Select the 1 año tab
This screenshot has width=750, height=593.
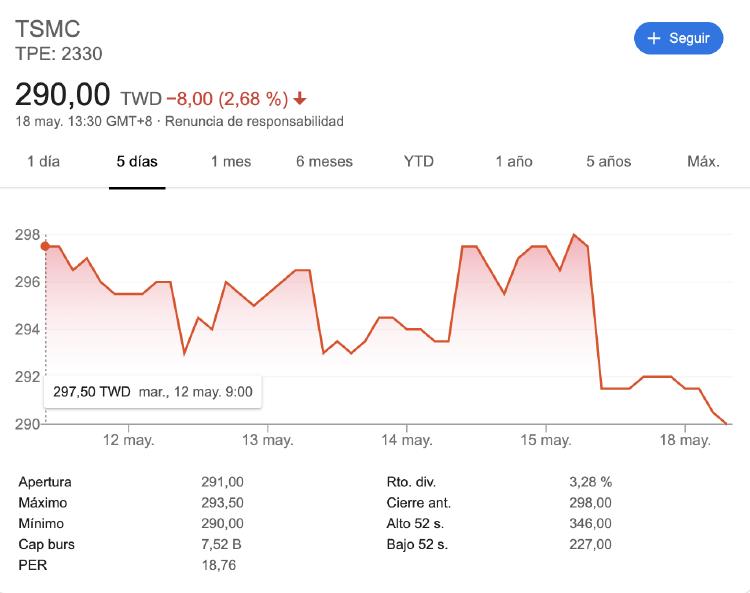(x=514, y=161)
